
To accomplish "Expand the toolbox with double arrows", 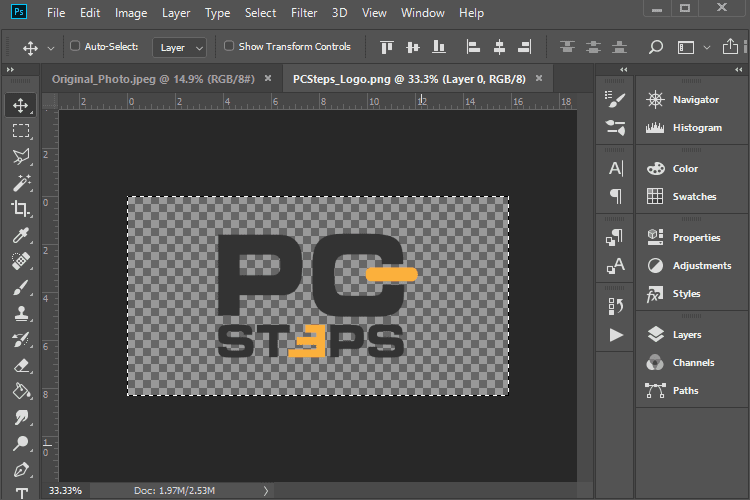I will [10, 69].
